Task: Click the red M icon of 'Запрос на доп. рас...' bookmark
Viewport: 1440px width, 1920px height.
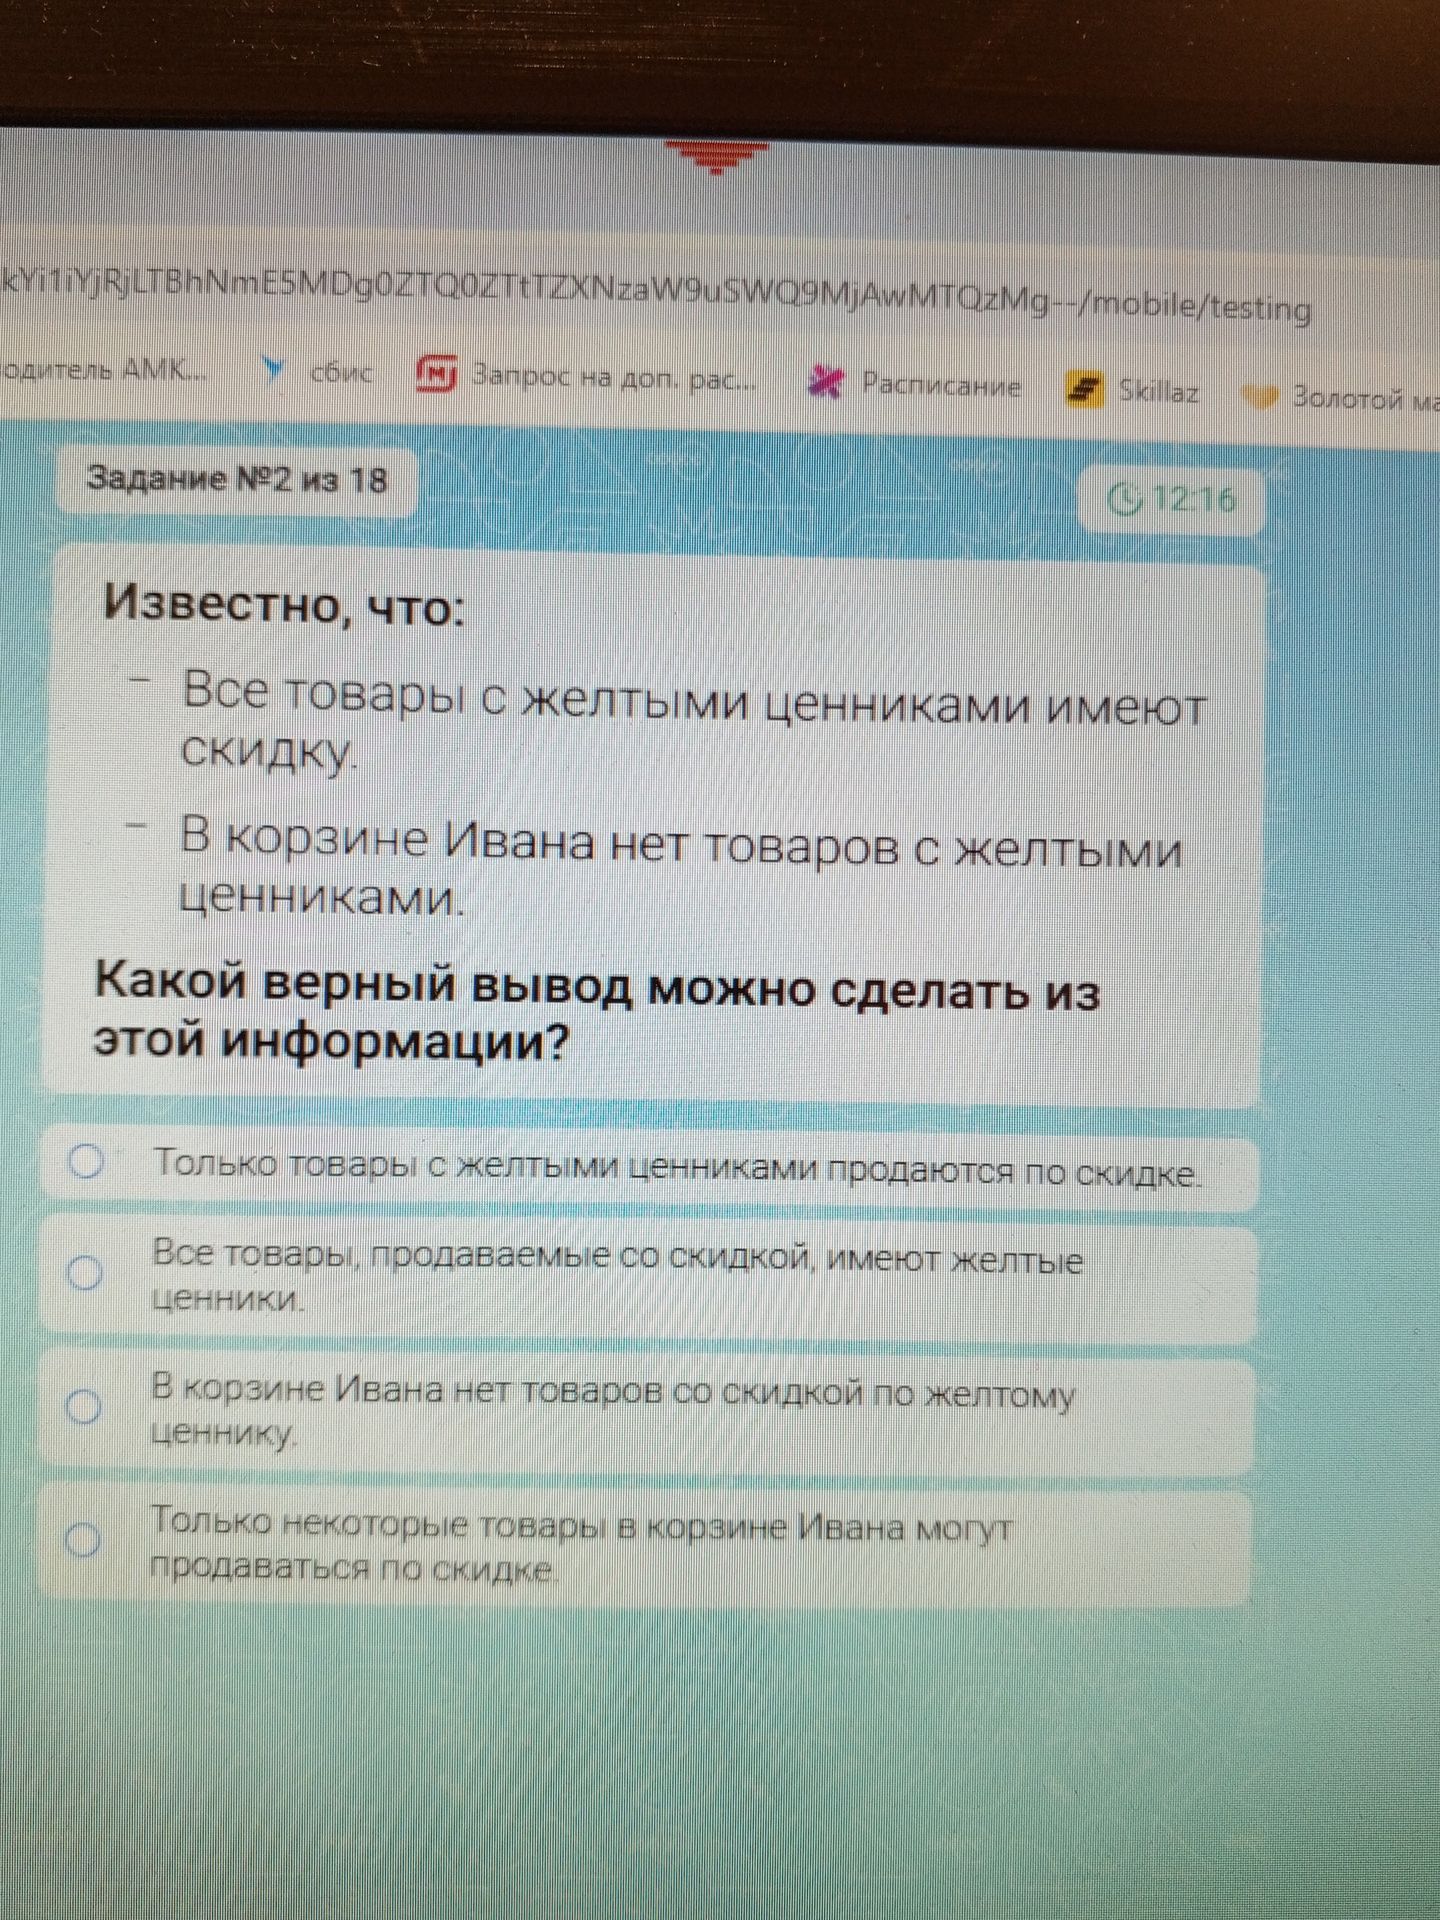Action: click(437, 376)
